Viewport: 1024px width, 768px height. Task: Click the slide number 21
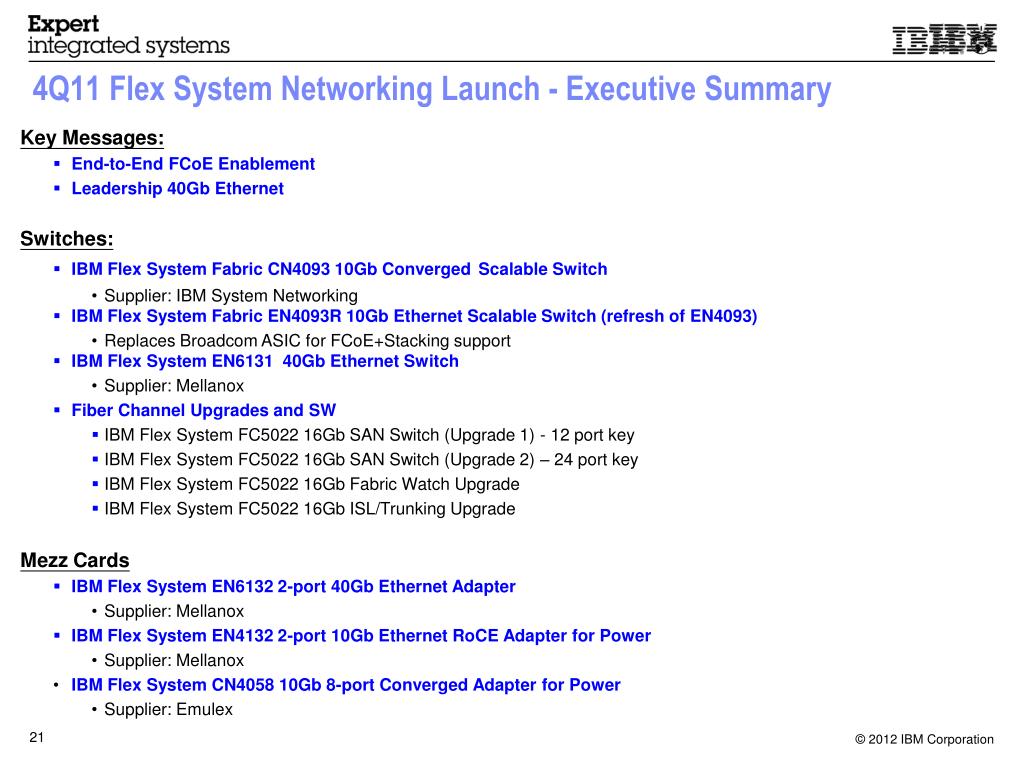tap(37, 737)
